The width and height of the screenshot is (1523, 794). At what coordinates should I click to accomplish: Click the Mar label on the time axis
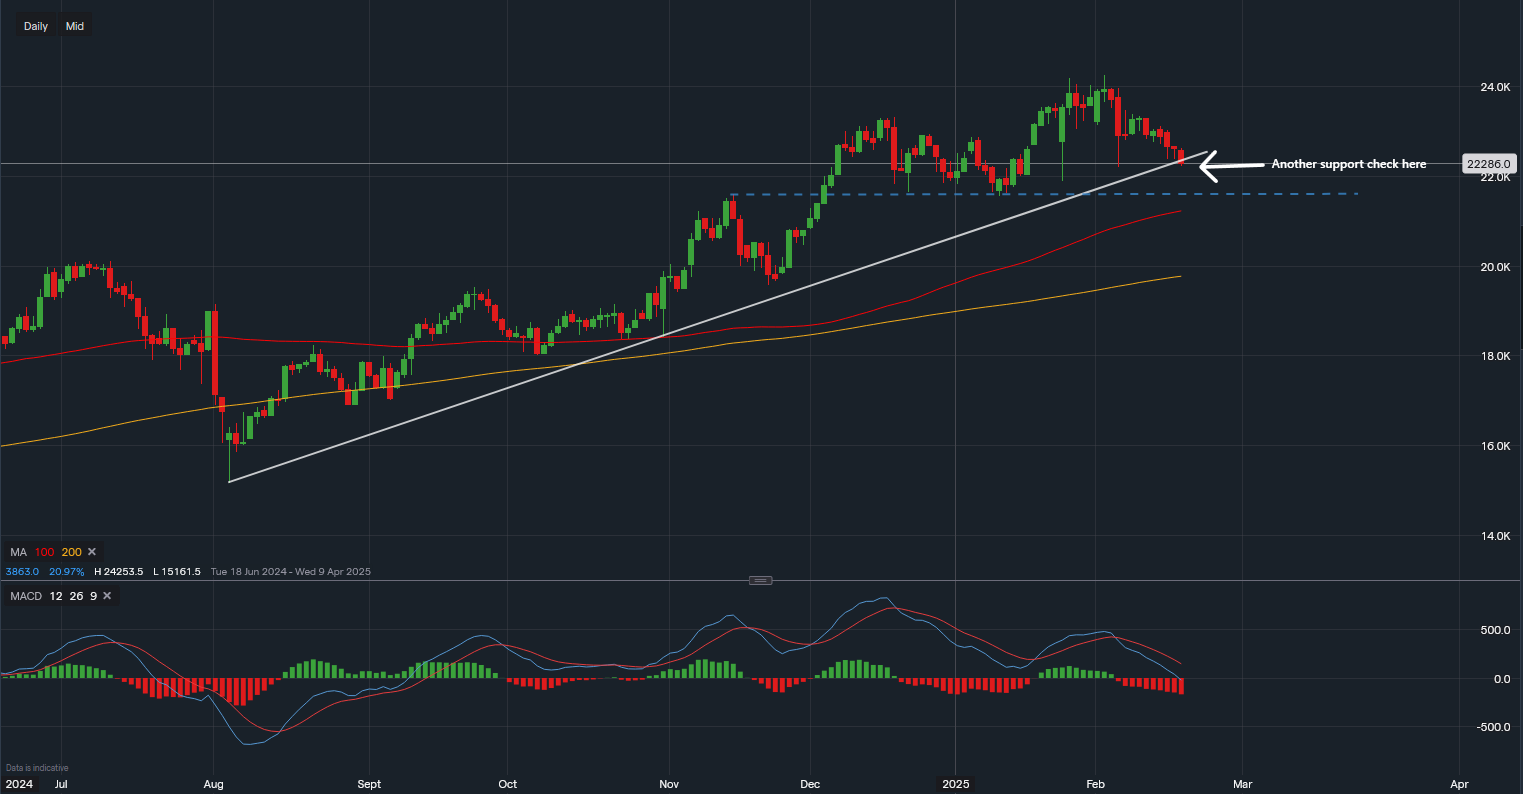1240,784
